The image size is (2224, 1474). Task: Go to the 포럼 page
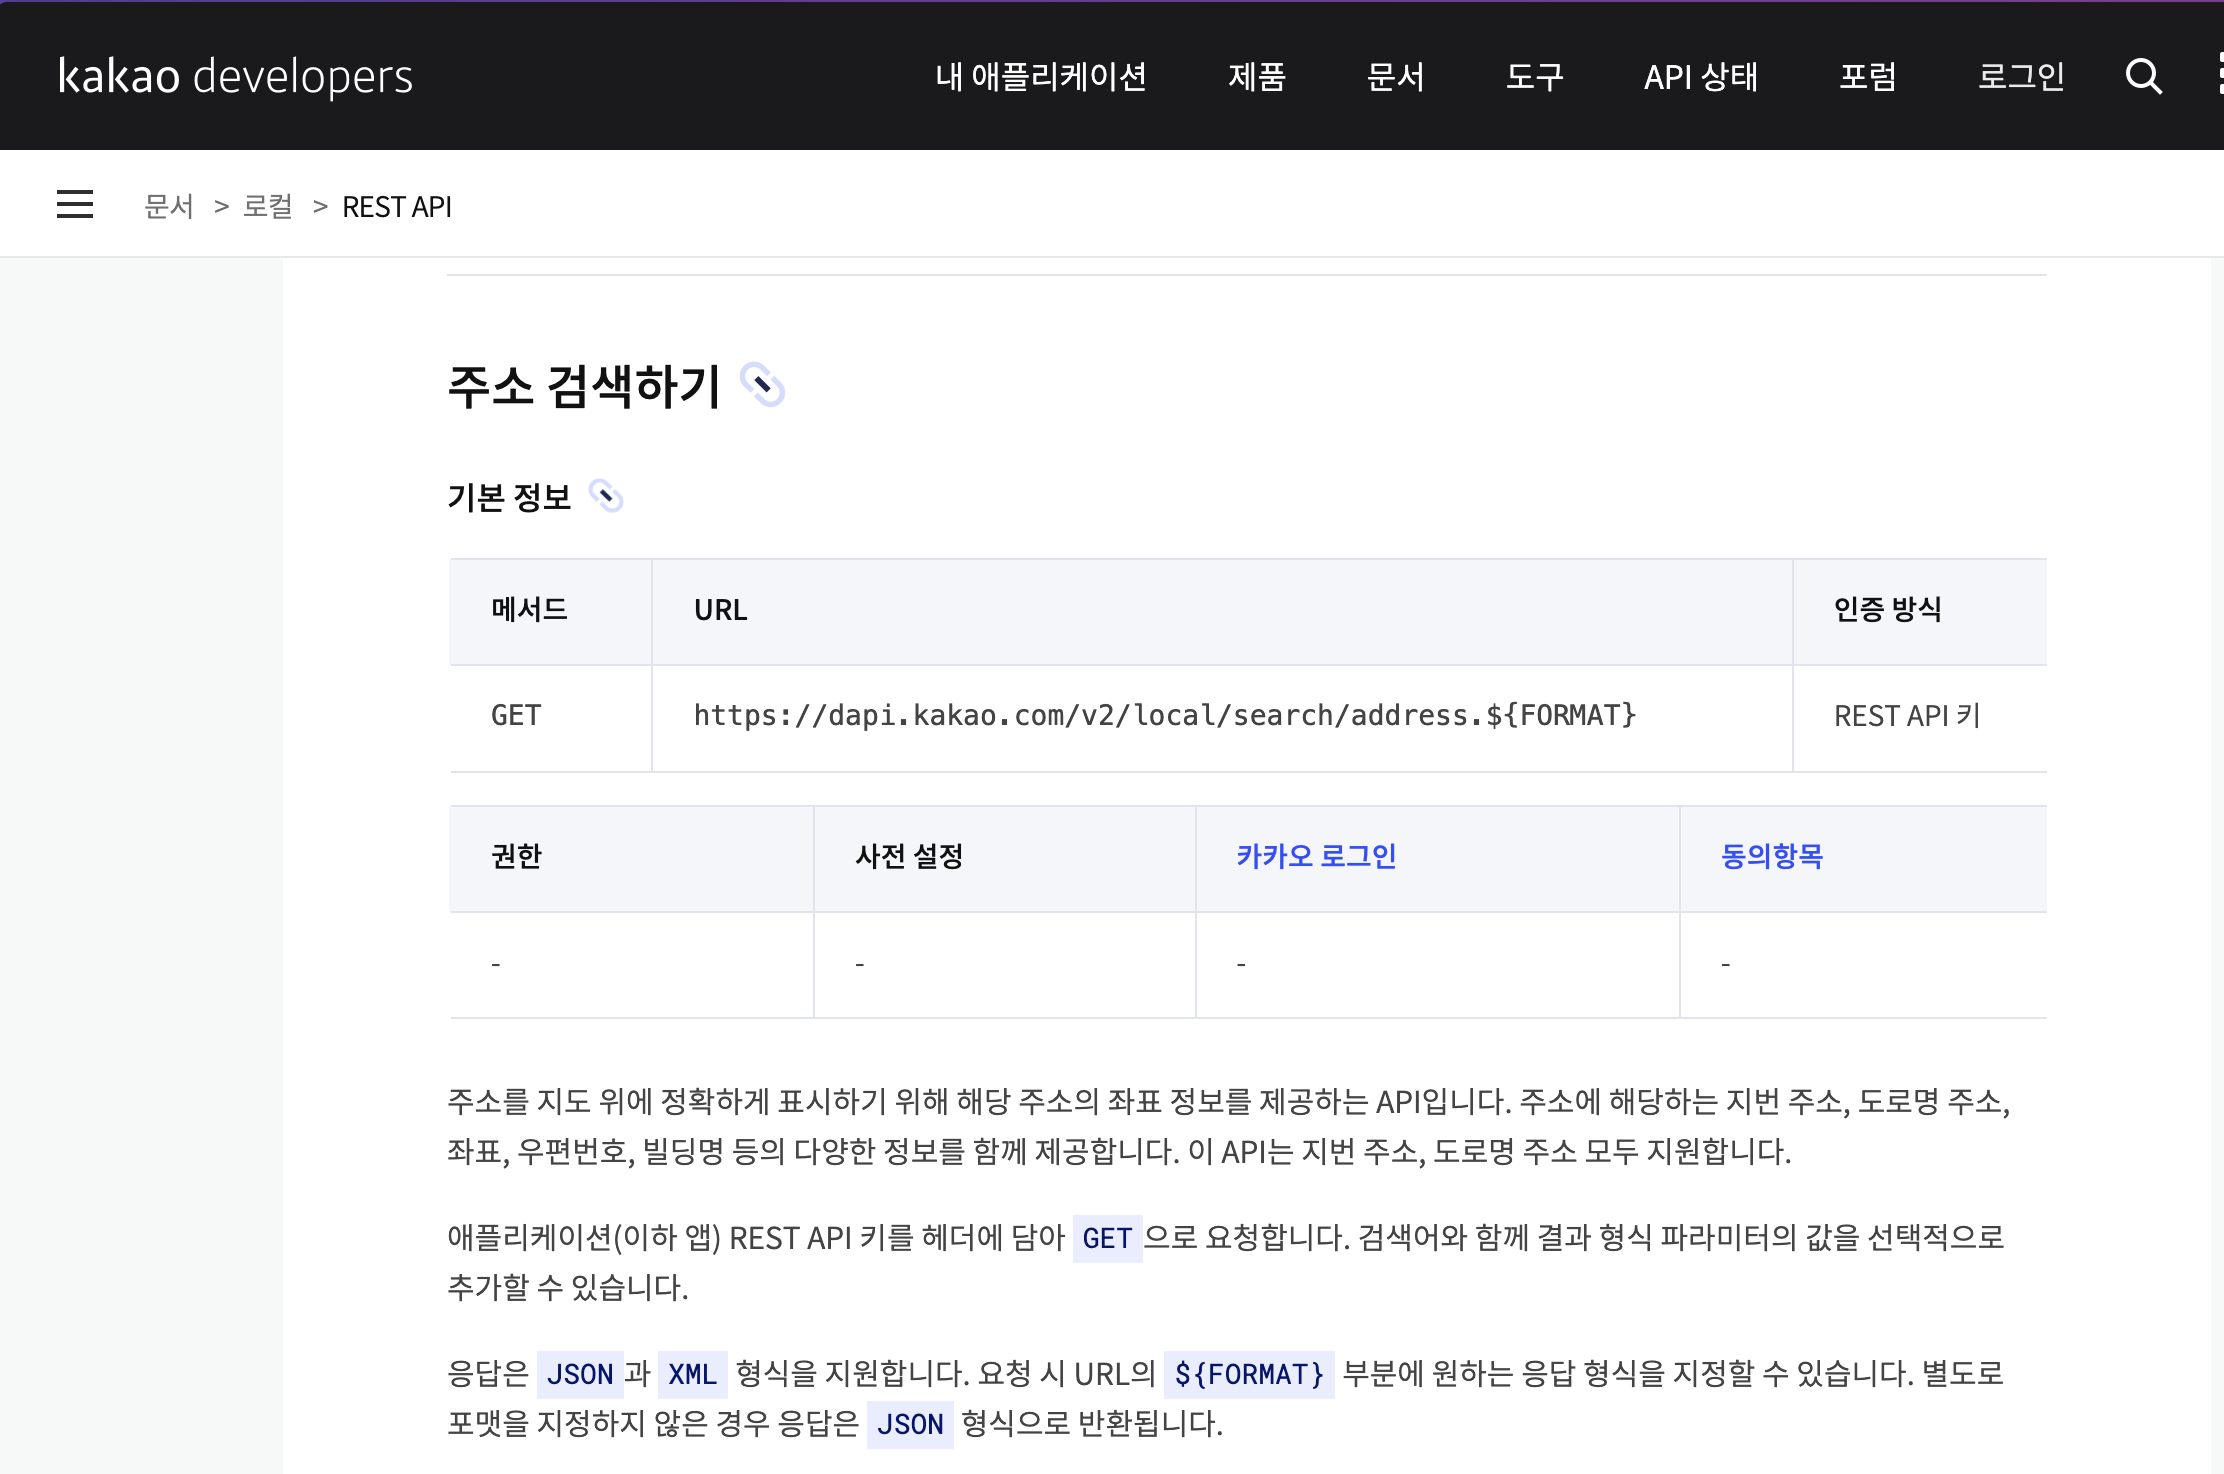(x=1867, y=76)
